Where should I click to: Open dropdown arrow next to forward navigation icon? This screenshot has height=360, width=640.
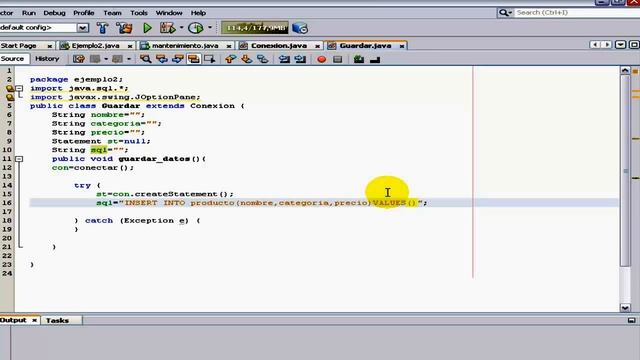click(129, 59)
